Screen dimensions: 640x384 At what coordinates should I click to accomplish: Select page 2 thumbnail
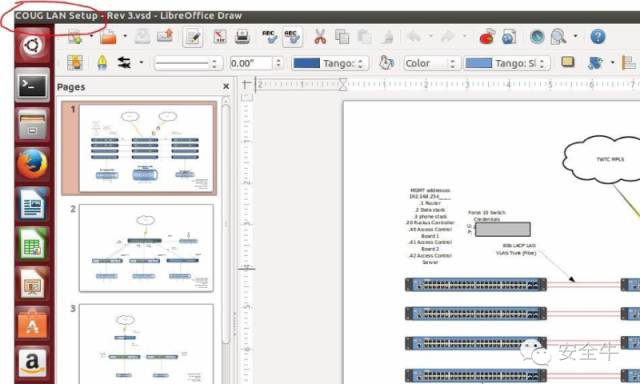[146, 248]
